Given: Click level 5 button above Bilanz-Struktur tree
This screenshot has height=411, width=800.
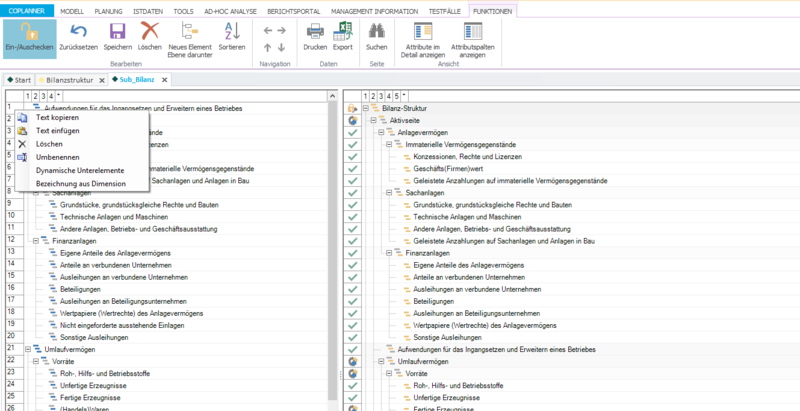Looking at the screenshot, I should pos(396,96).
